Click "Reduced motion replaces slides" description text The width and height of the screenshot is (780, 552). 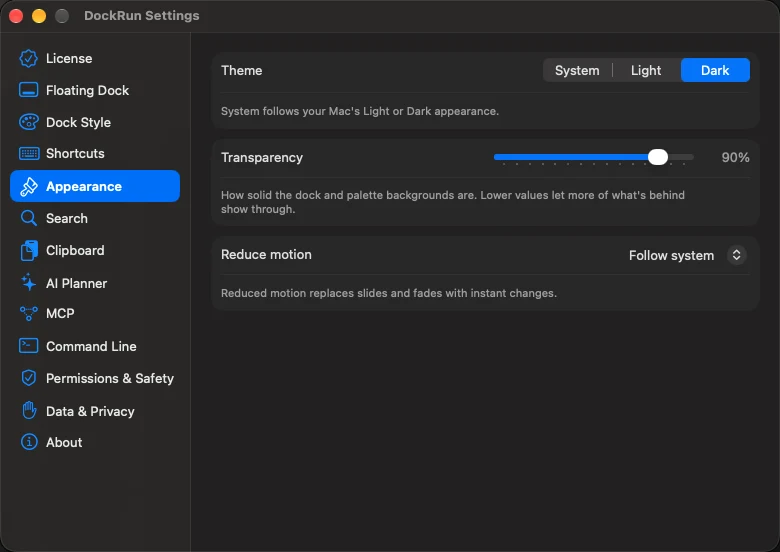click(389, 293)
